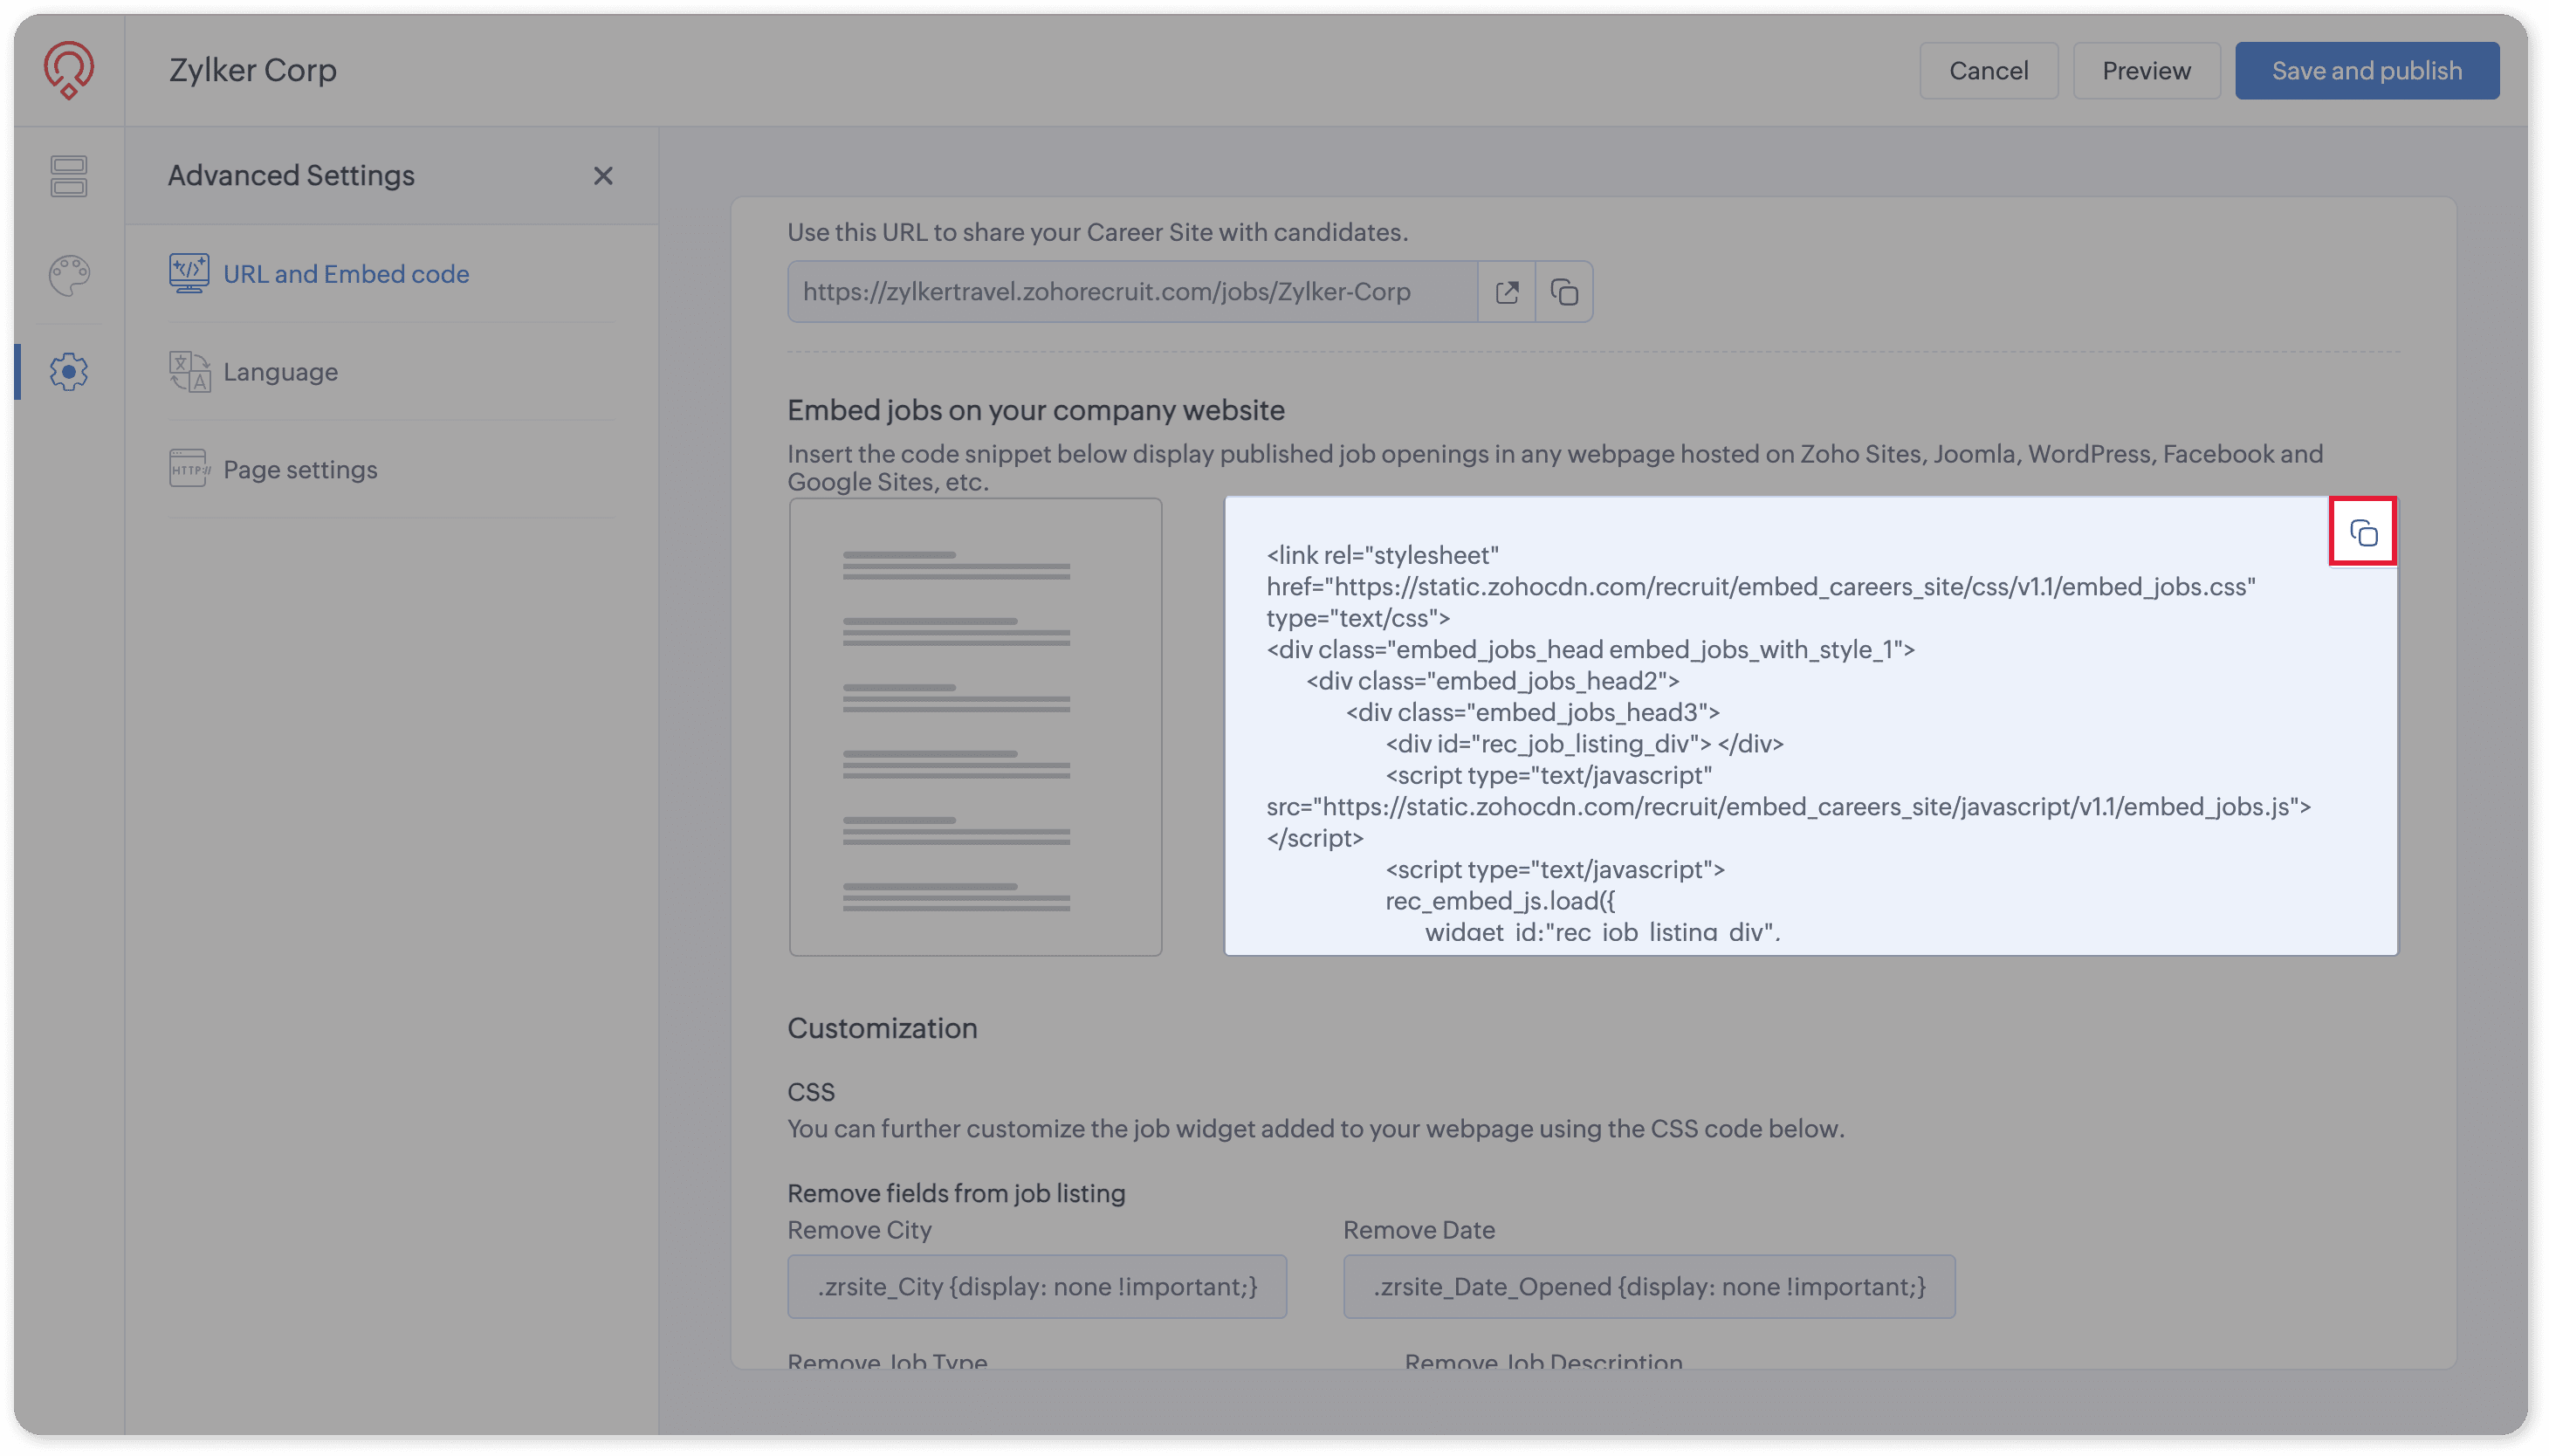2549x1456 pixels.
Task: Select the job listing layout thumbnail
Action: 974,727
